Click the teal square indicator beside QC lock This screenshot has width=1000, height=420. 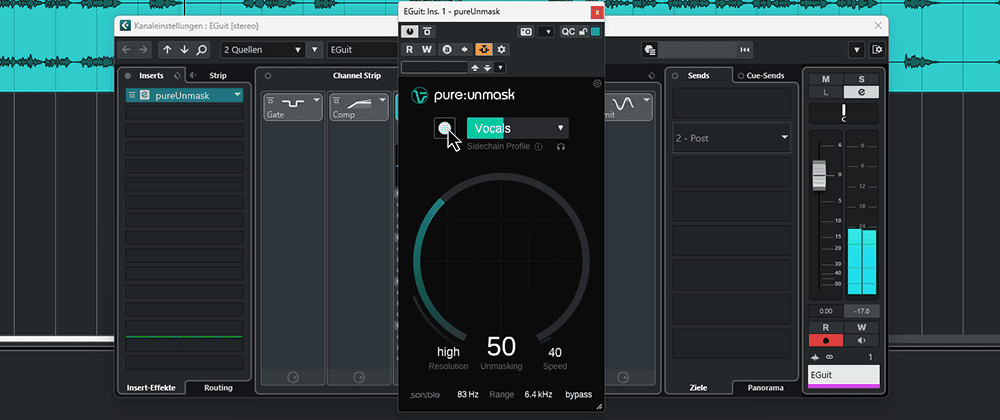pyautogui.click(x=596, y=32)
